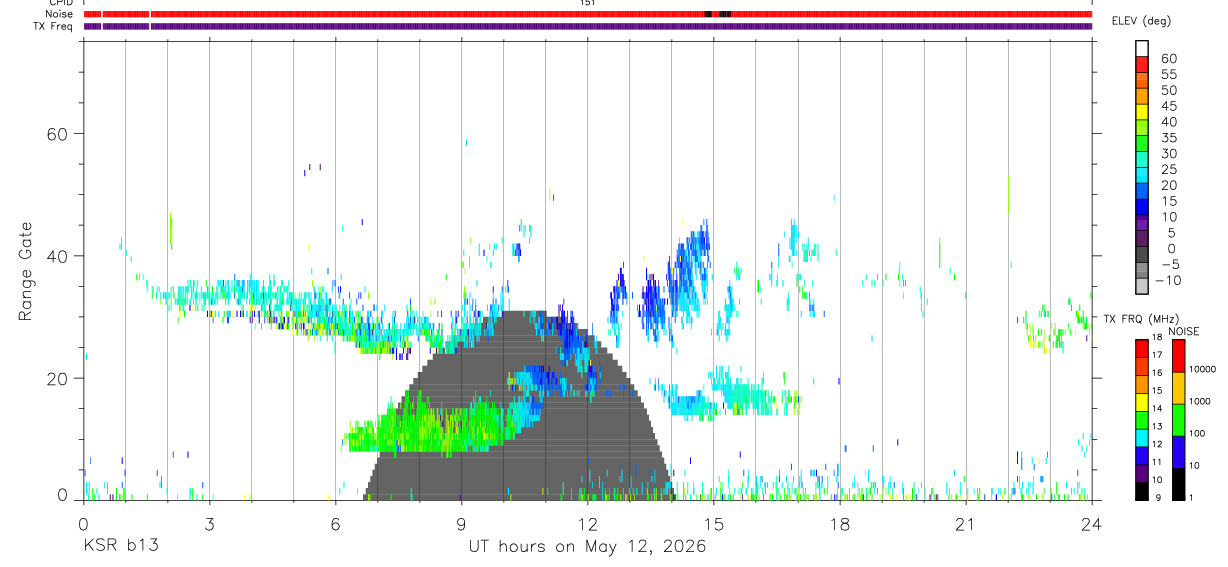Image resolution: width=1228 pixels, height=567 pixels.
Task: Click the '15' hour tick on the x-axis
Action: coord(713,523)
